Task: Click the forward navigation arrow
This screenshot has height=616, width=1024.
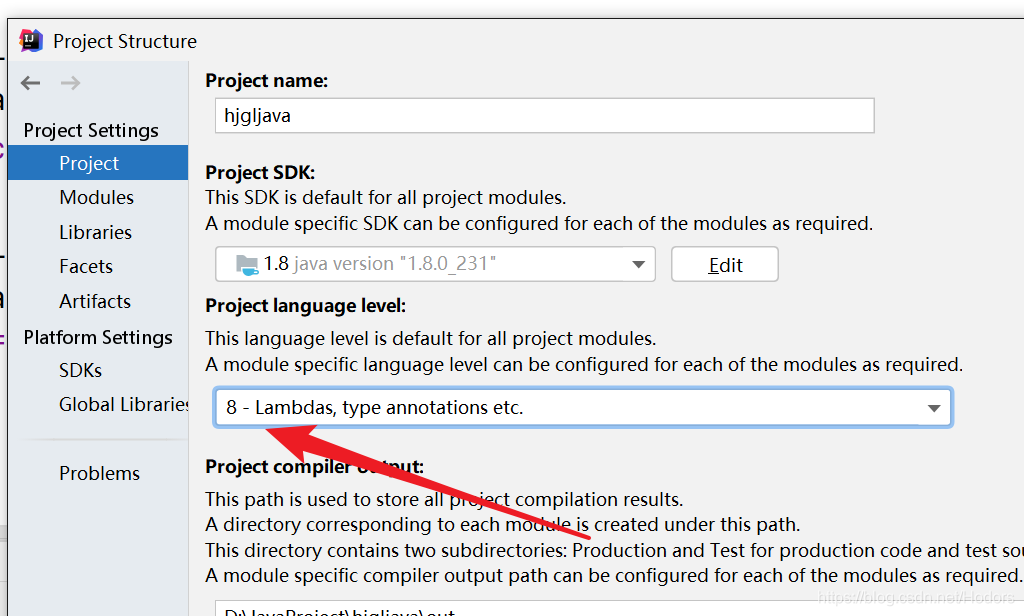Action: click(68, 83)
